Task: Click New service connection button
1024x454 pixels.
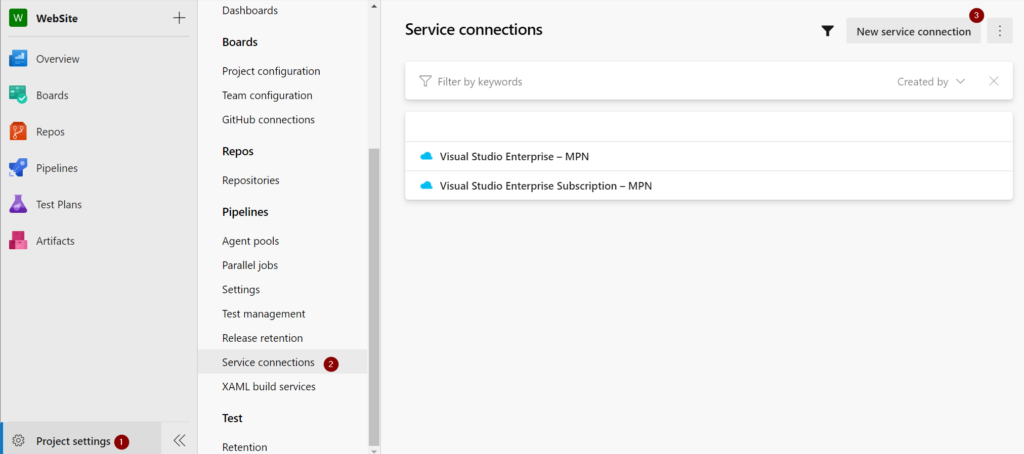Action: click(913, 31)
